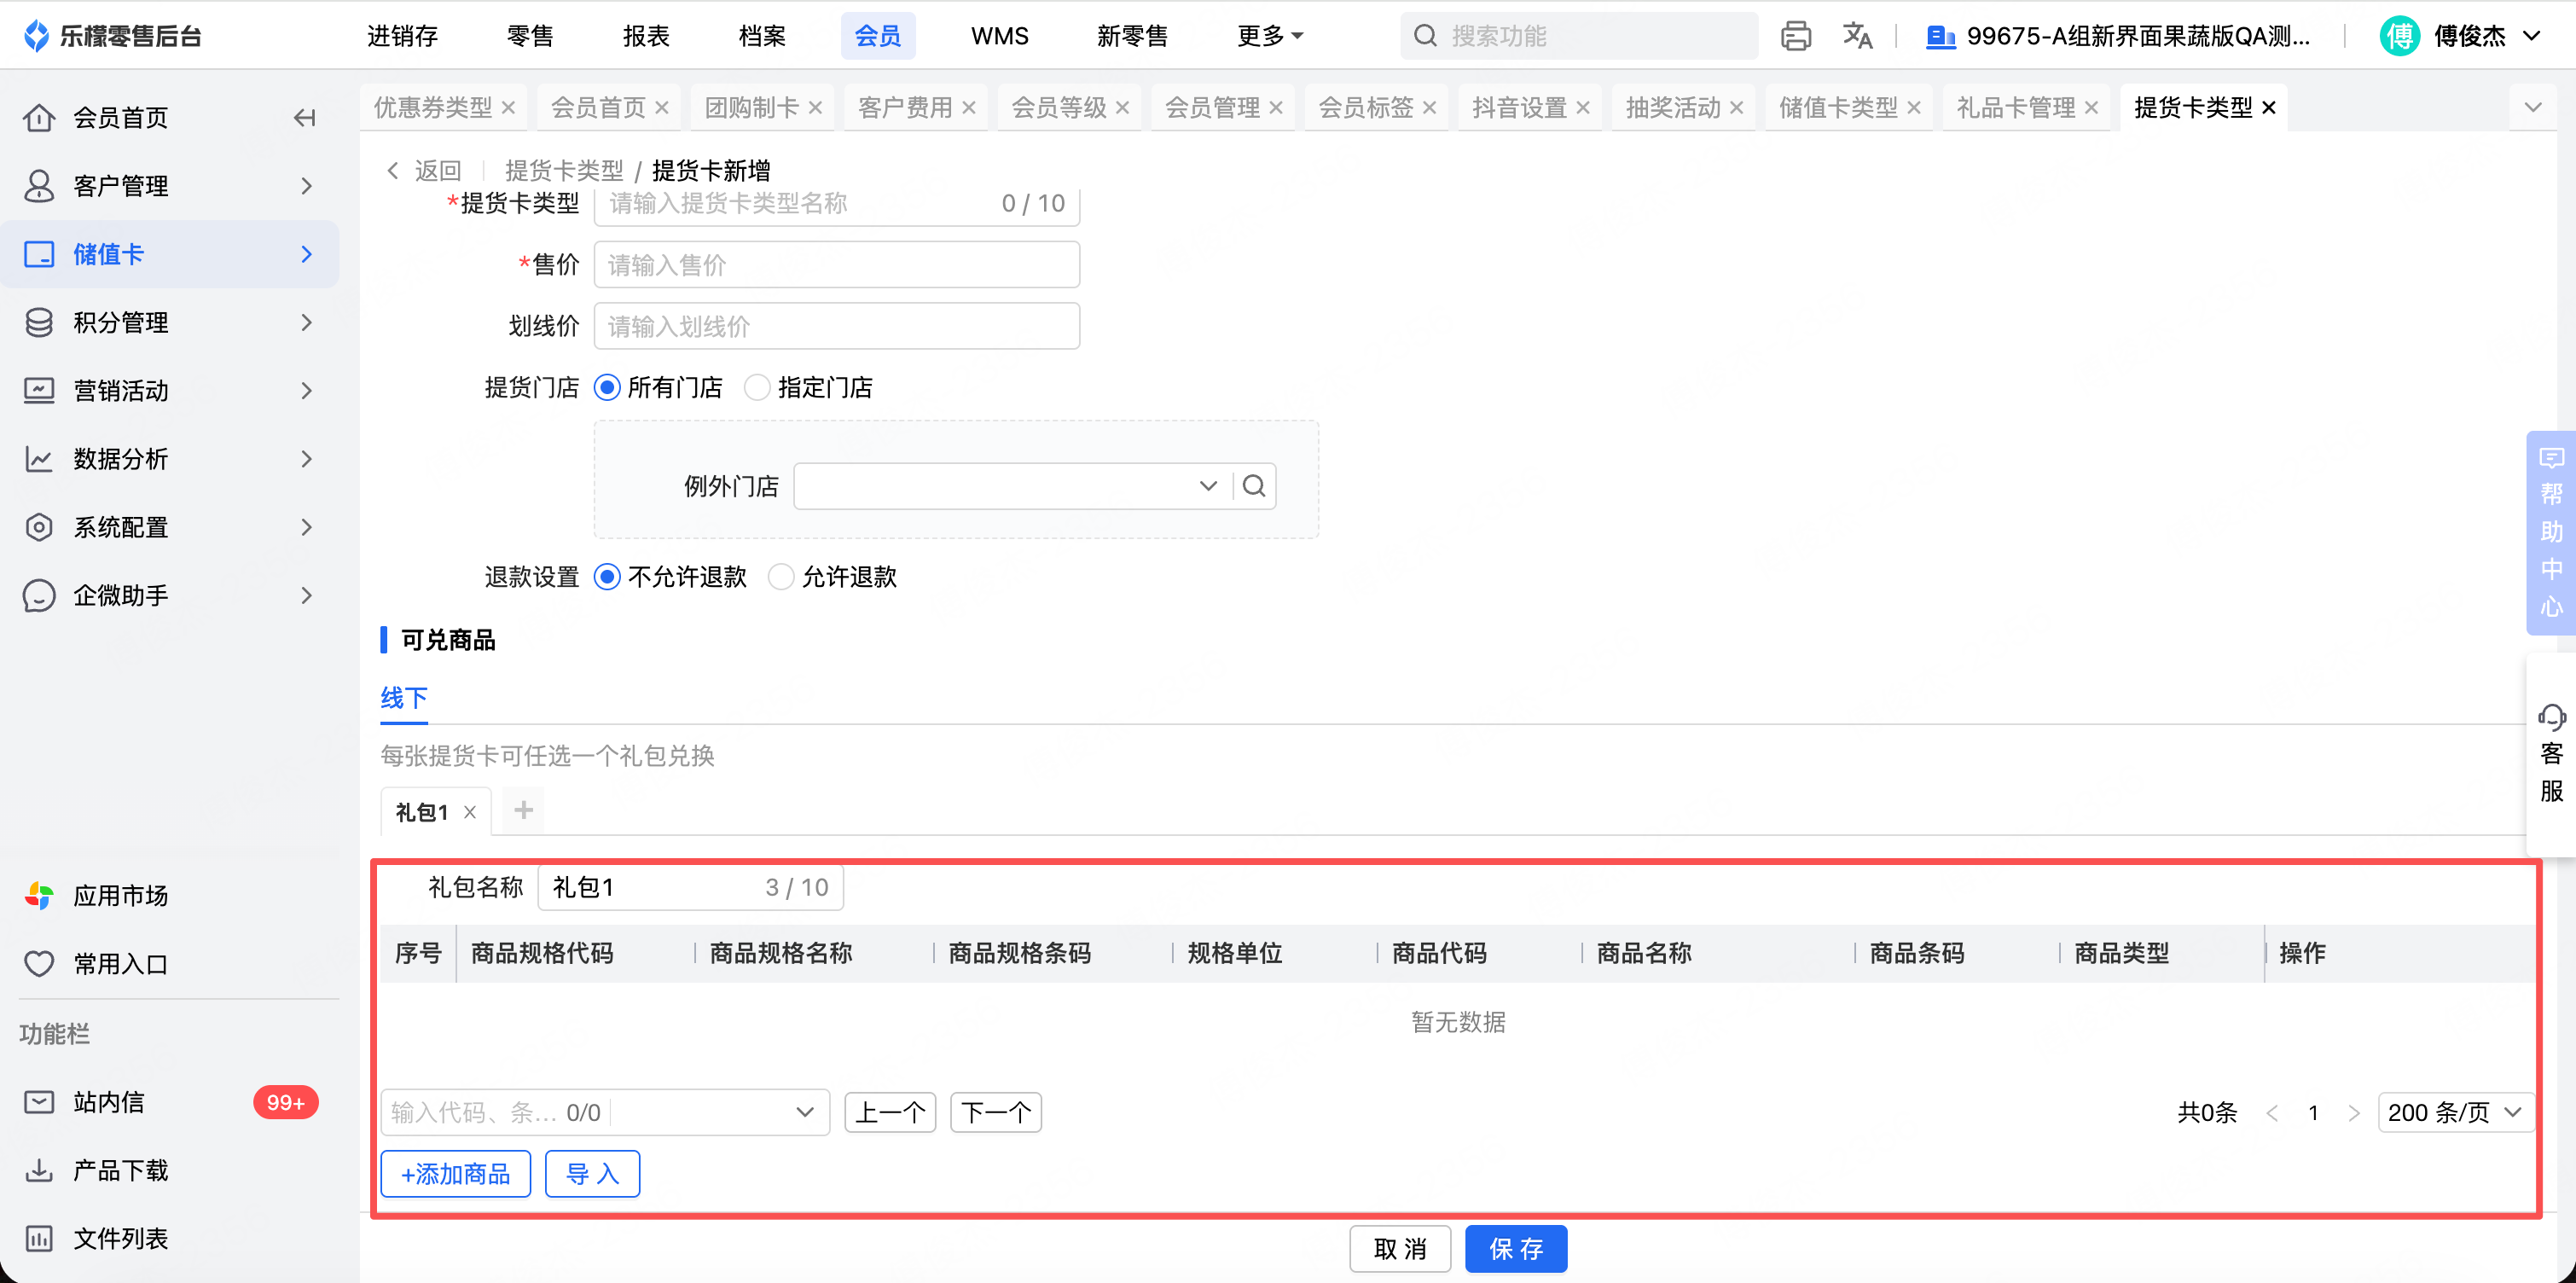
Task: Click the printer icon in top bar
Action: pyautogui.click(x=1795, y=37)
